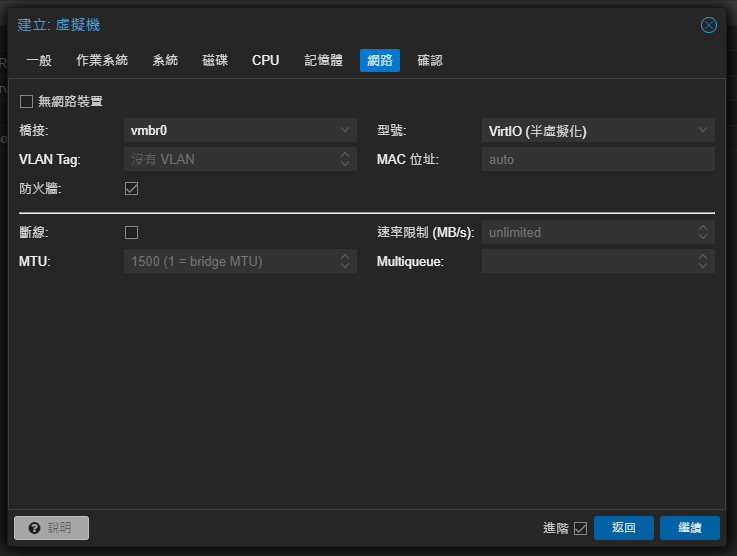Click the 說明 help button
Viewport: 737px width, 556px height.
pos(51,528)
